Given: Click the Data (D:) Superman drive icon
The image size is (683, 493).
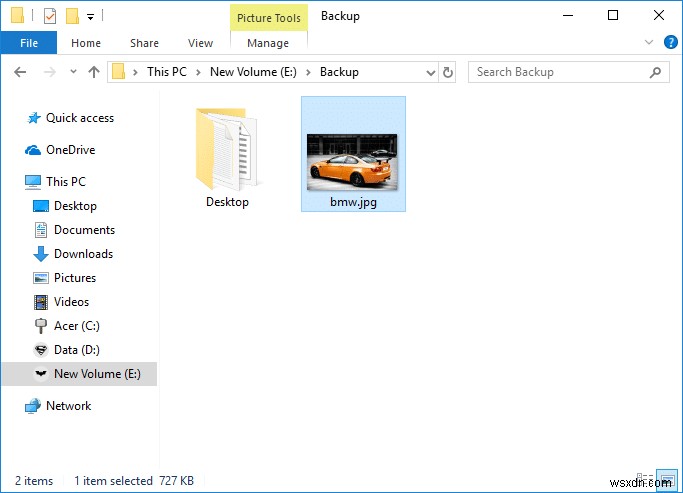Looking at the screenshot, I should pyautogui.click(x=41, y=350).
